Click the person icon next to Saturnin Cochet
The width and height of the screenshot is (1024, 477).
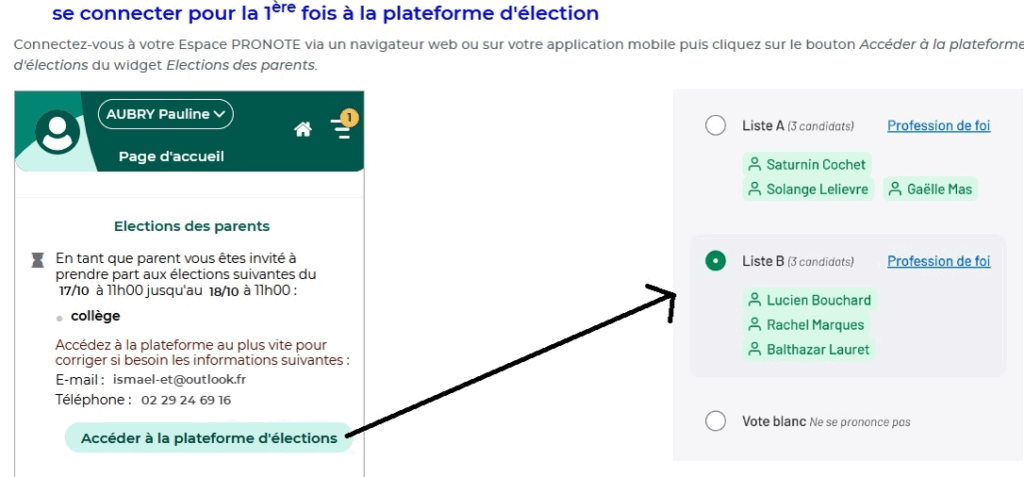tap(754, 164)
